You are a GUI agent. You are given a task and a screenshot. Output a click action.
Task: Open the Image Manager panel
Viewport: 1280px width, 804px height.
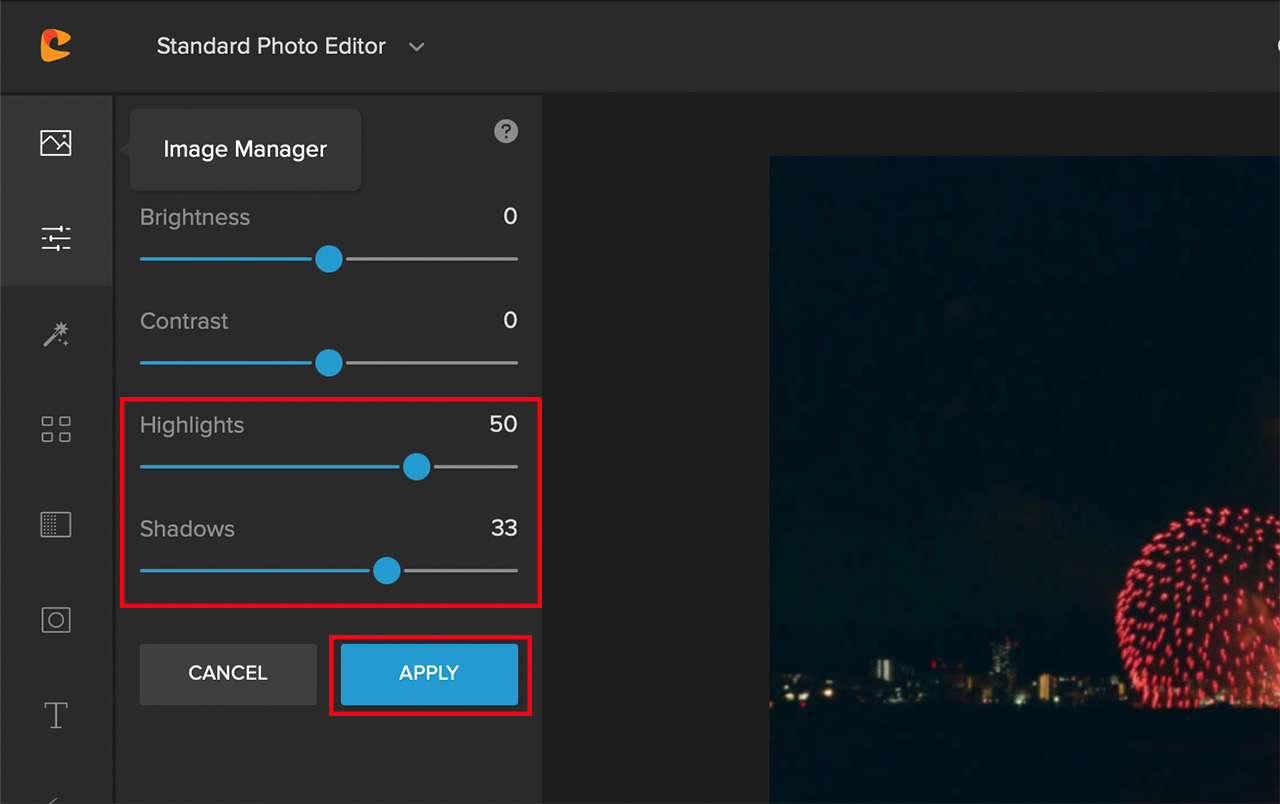56,143
